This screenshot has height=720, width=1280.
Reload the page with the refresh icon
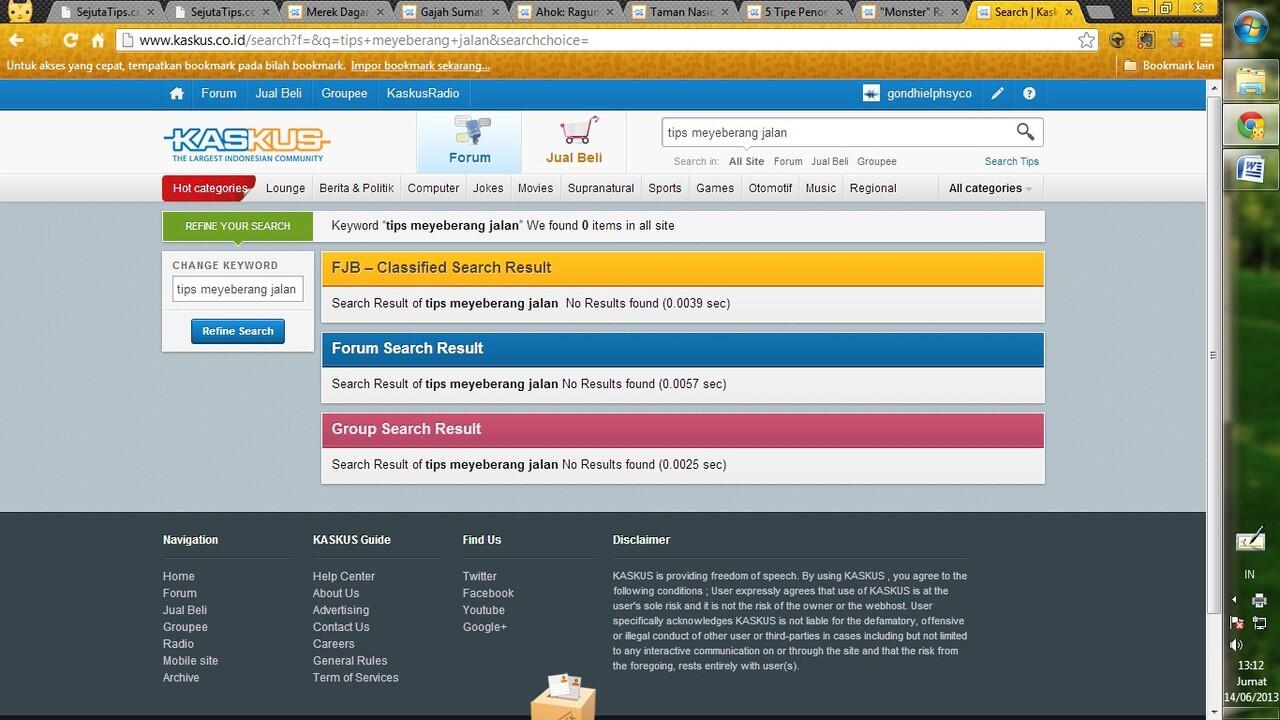pyautogui.click(x=70, y=40)
